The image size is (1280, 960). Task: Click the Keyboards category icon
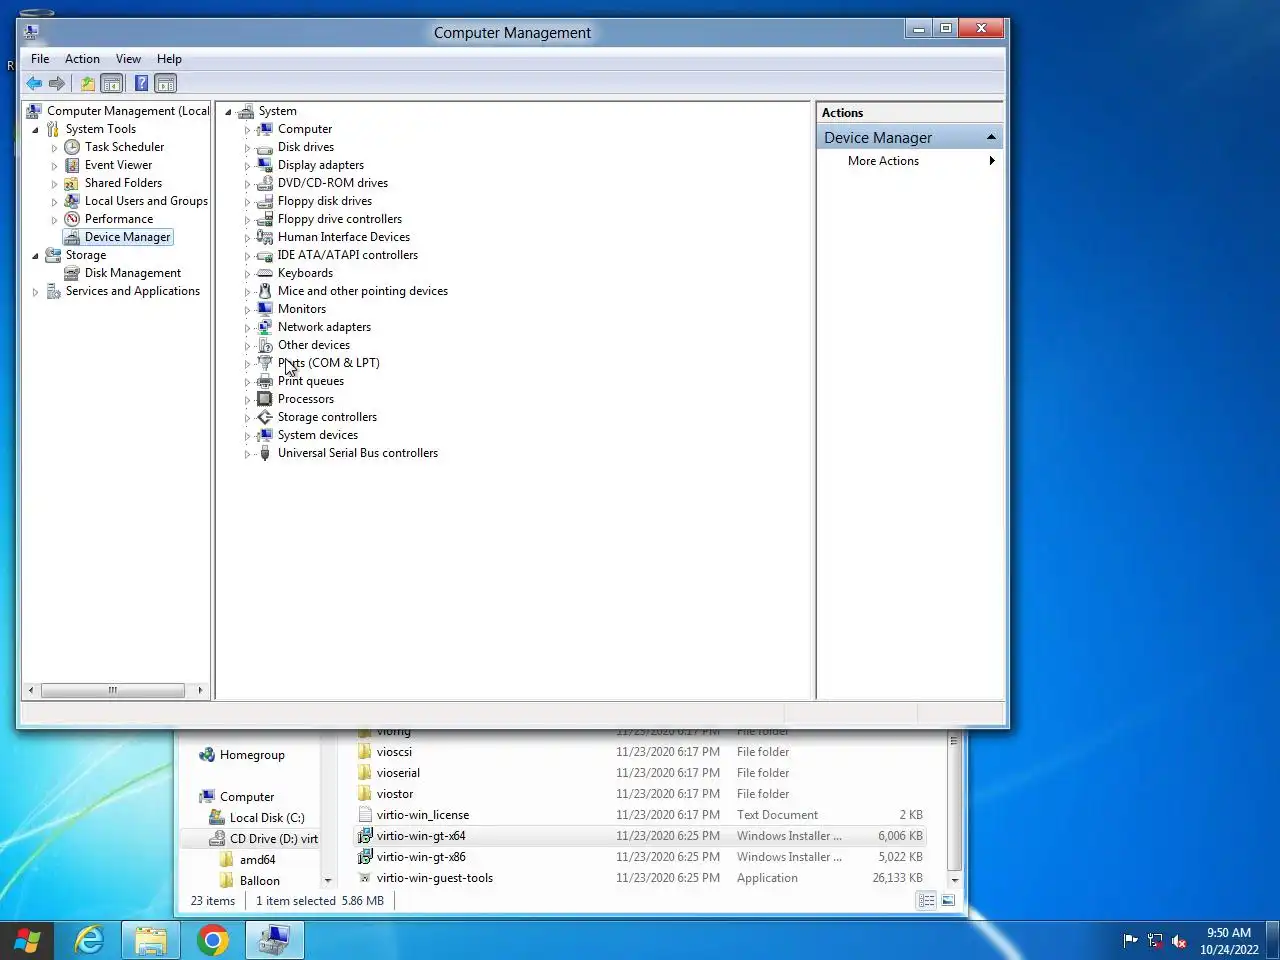[265, 273]
